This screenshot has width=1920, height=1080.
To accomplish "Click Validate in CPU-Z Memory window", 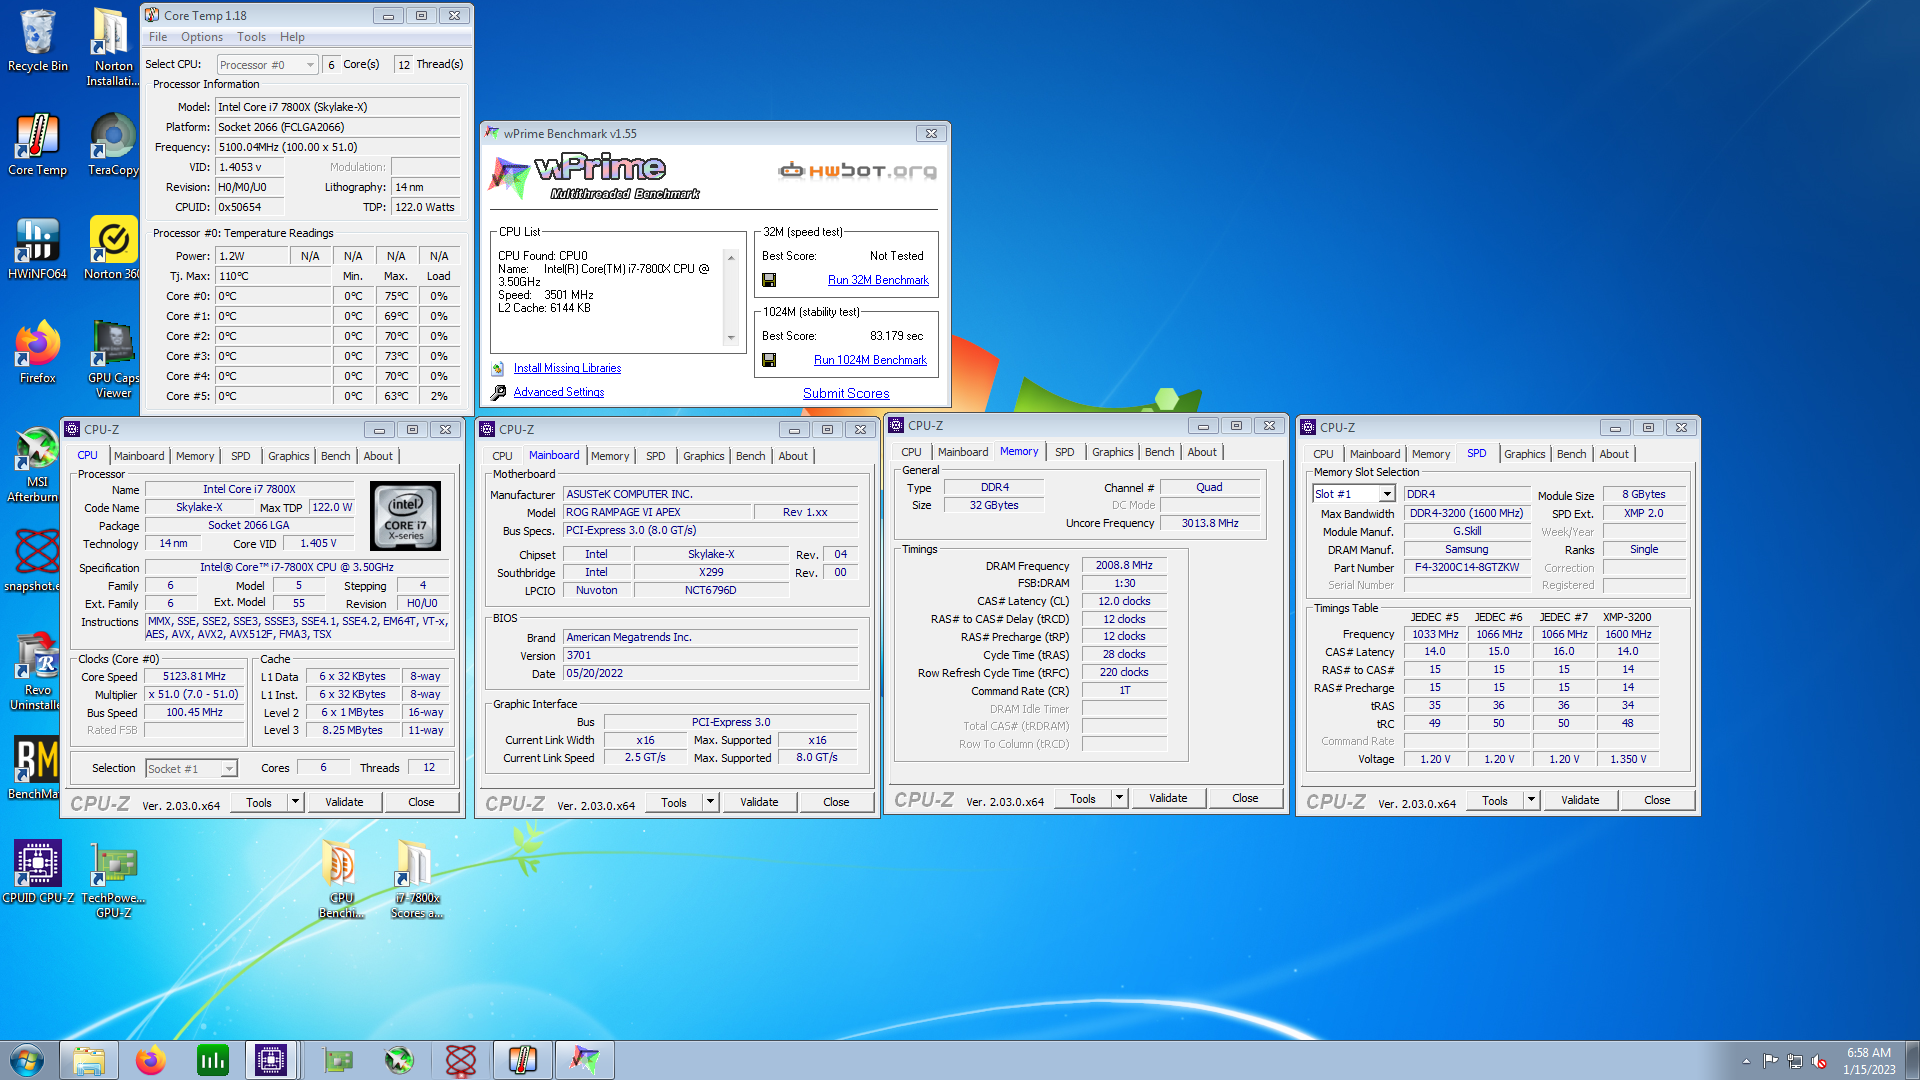I will pyautogui.click(x=1168, y=798).
